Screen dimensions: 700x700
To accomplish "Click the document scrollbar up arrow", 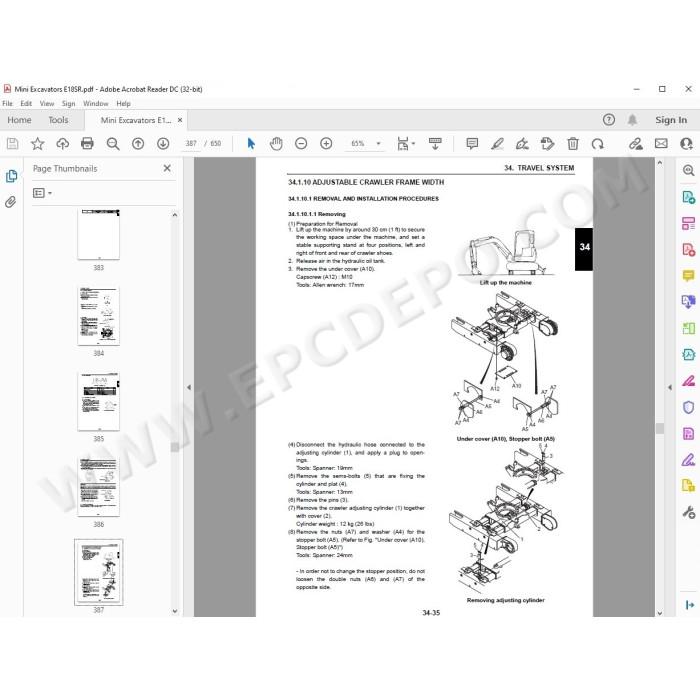I will (x=660, y=163).
